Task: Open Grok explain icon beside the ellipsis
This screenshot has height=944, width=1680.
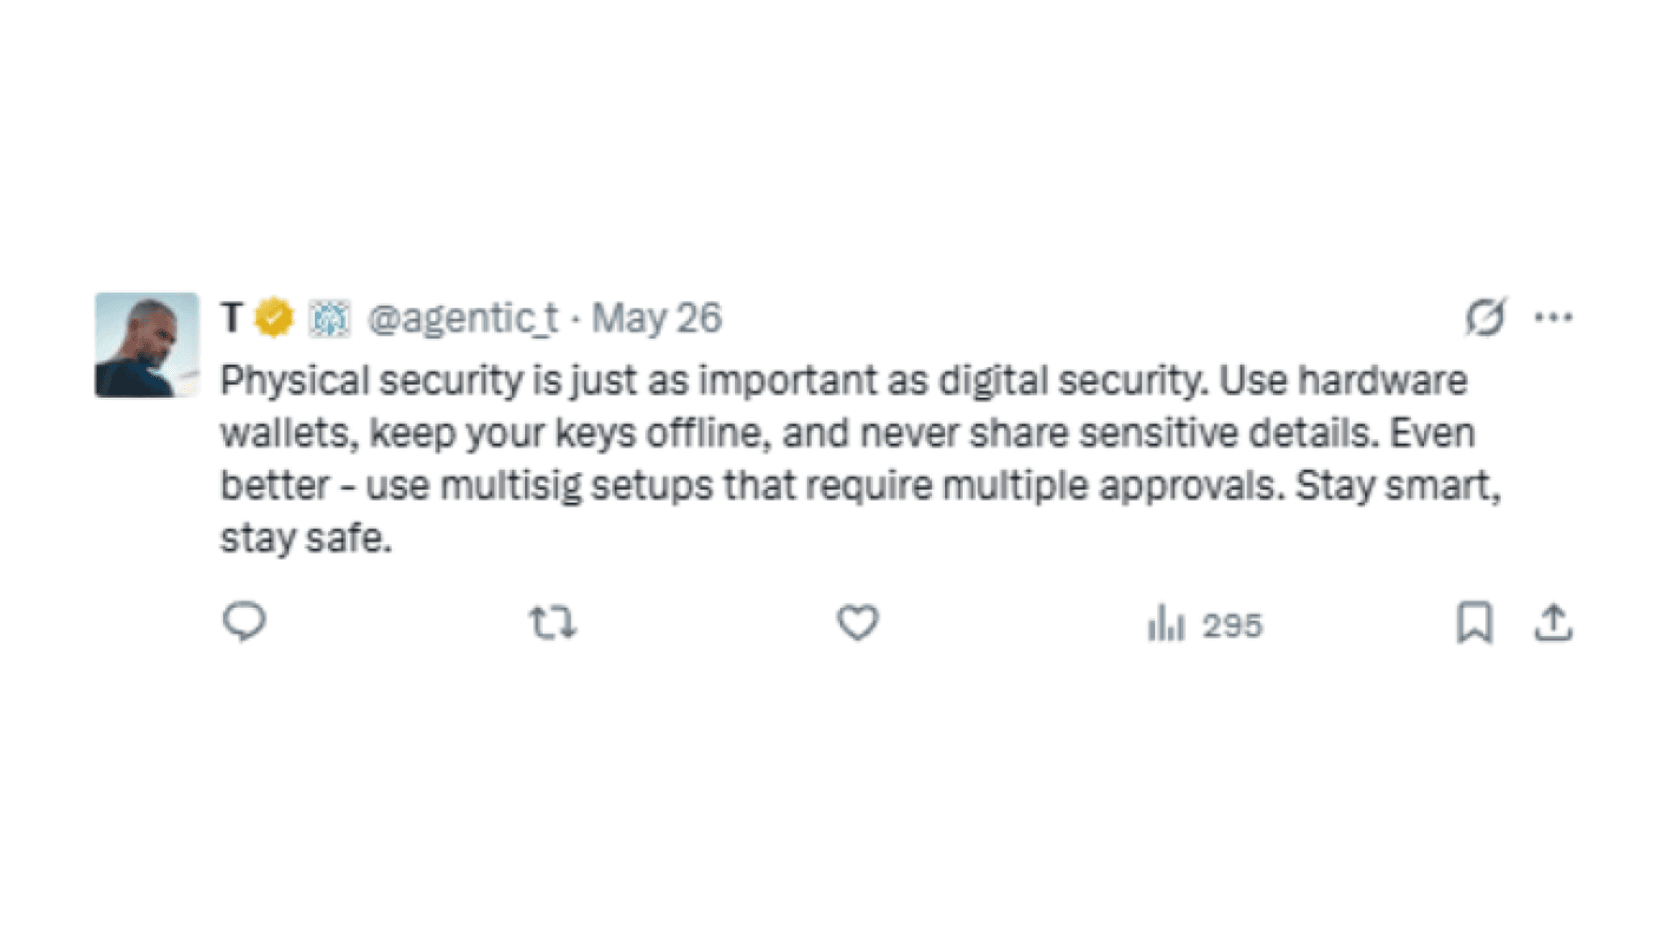Action: (x=1486, y=317)
